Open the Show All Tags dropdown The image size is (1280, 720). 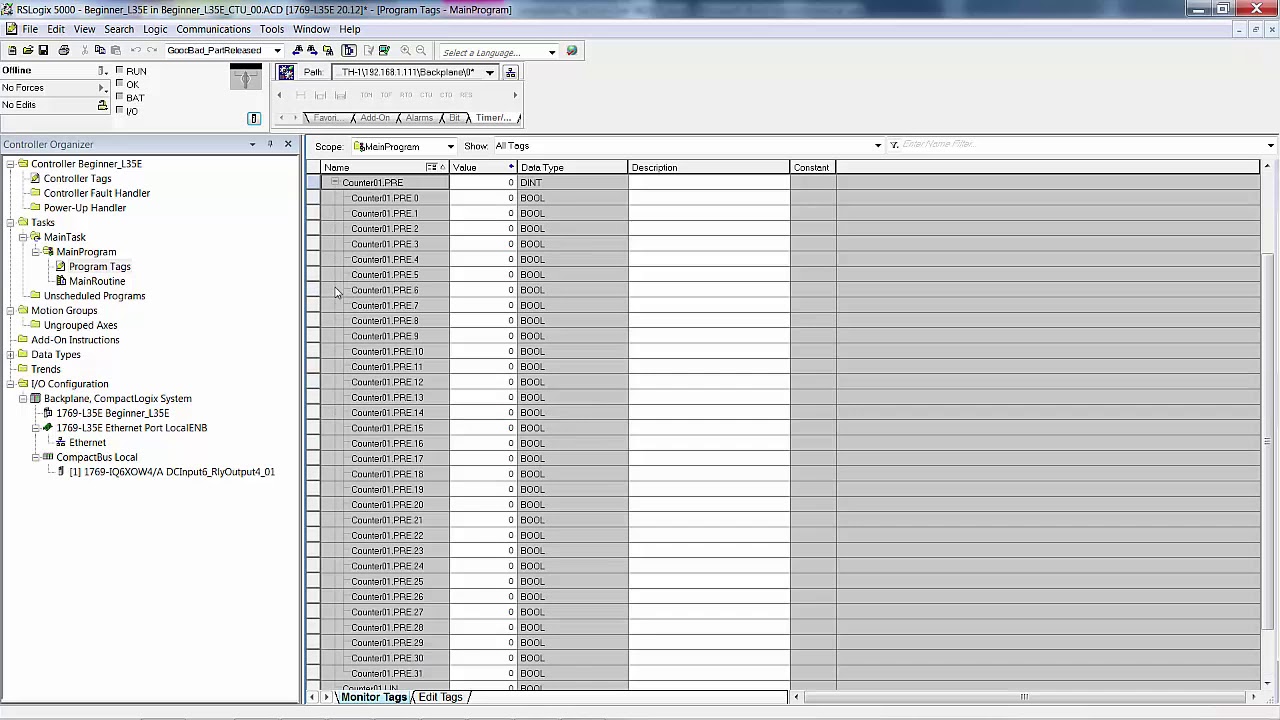pos(878,146)
